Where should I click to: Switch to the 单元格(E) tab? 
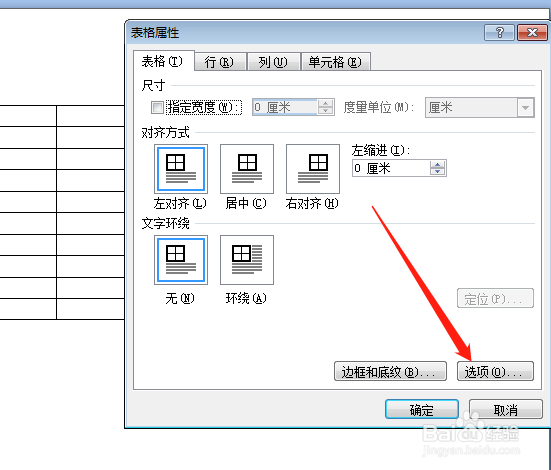pos(335,62)
